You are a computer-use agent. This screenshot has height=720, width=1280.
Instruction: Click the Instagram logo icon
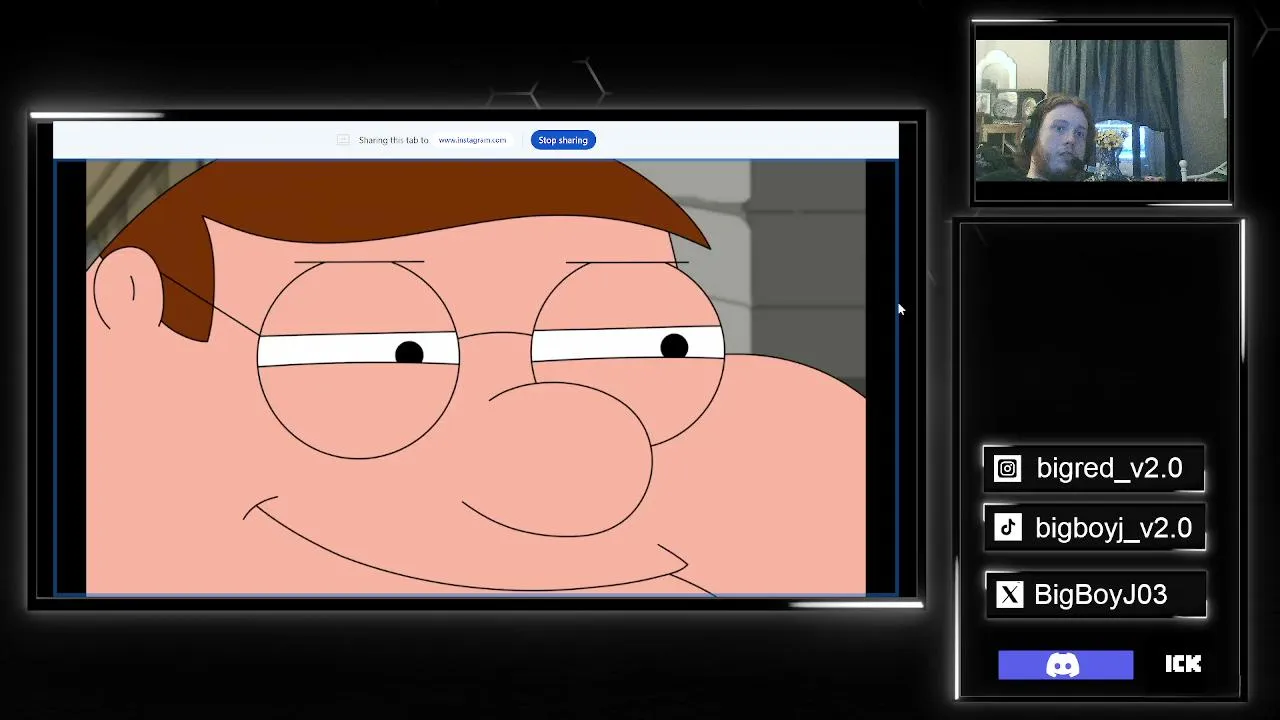pyautogui.click(x=1007, y=468)
